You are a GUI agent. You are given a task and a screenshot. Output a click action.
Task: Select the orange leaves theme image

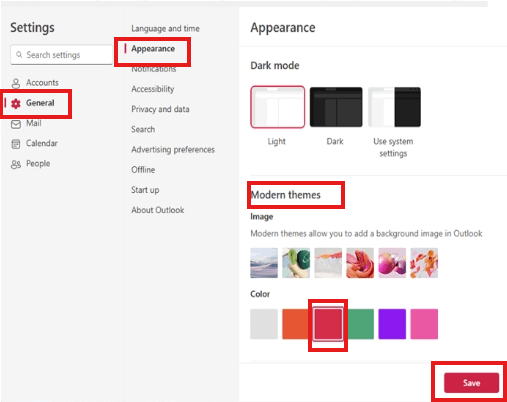424,263
